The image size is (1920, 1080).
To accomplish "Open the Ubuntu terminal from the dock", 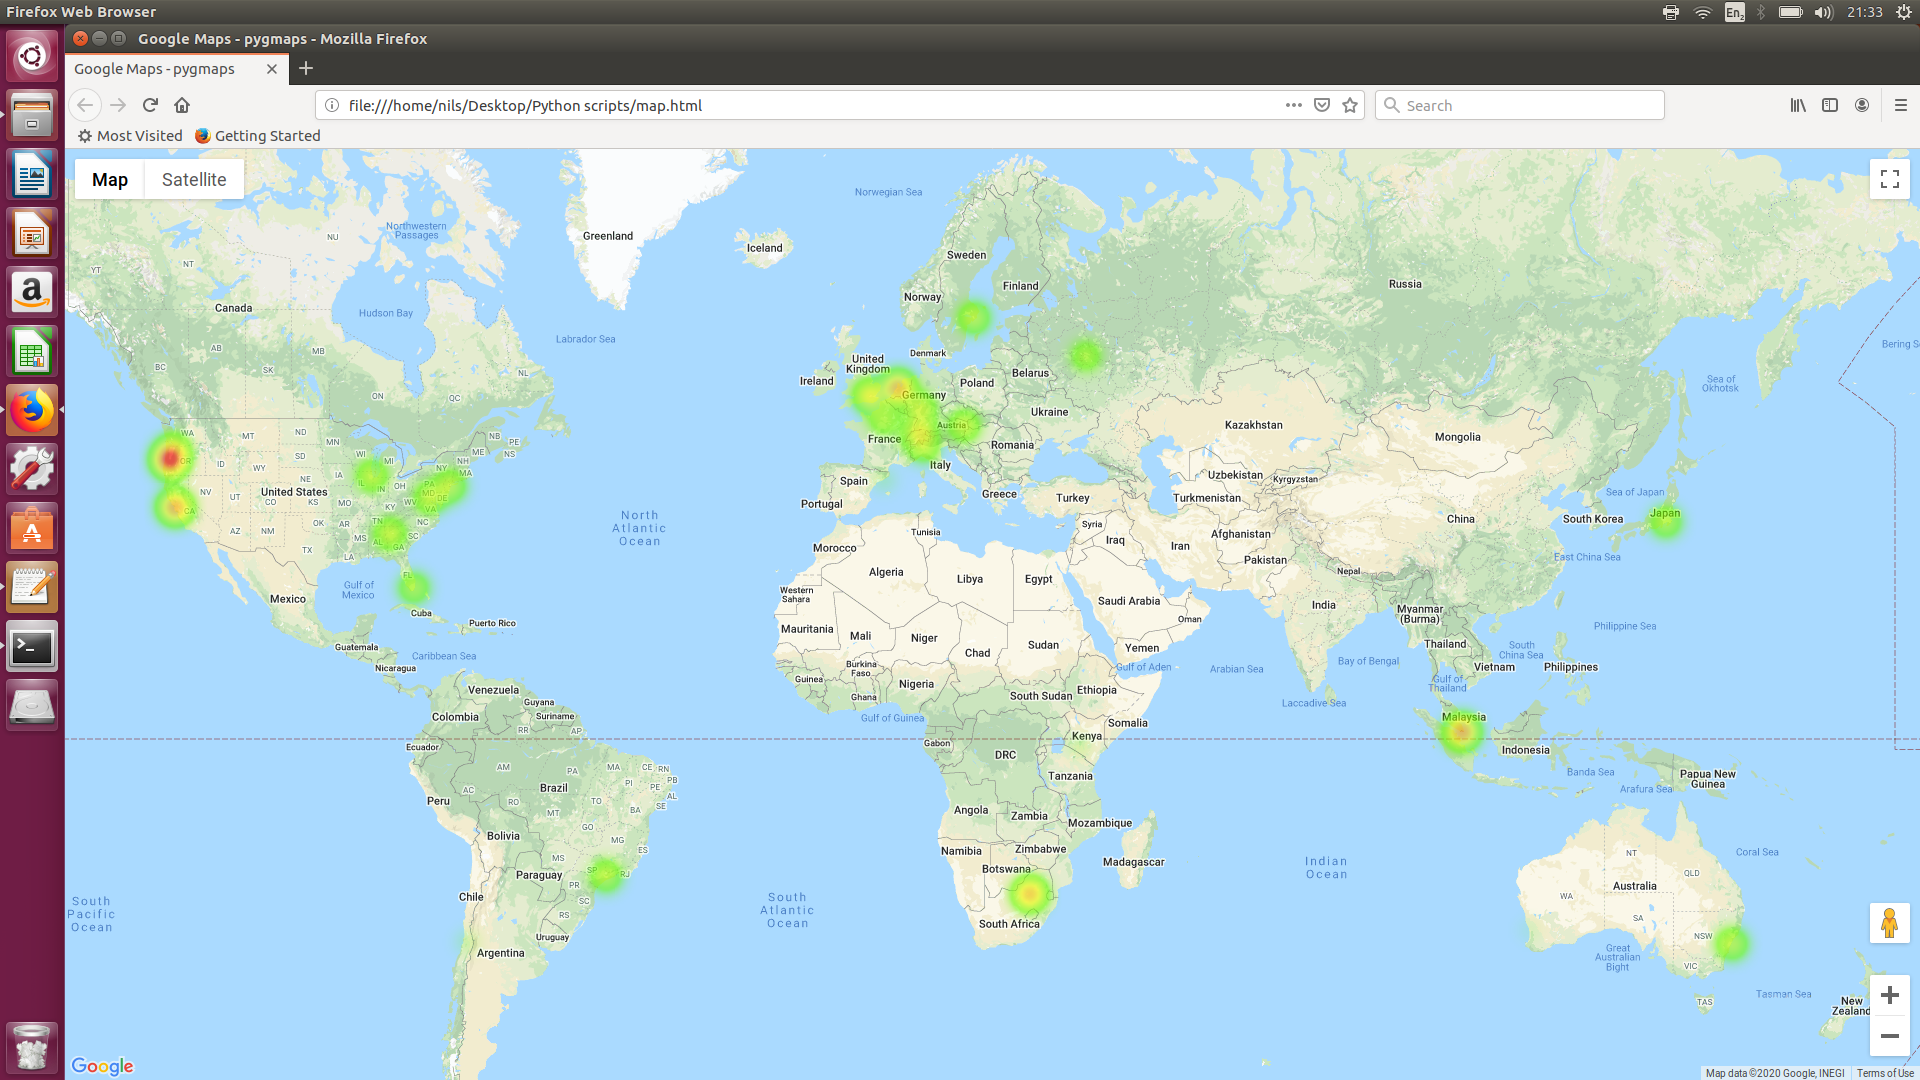I will coord(31,646).
